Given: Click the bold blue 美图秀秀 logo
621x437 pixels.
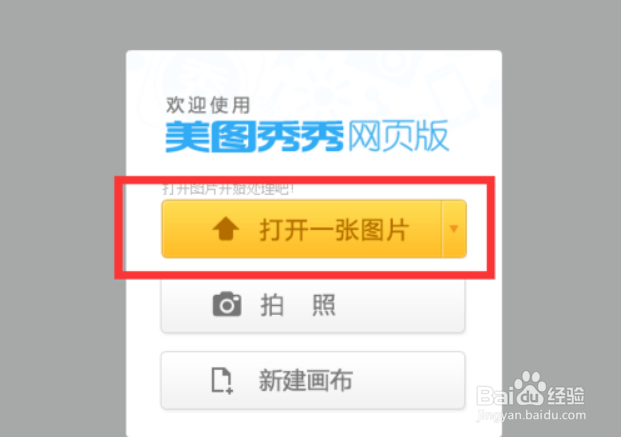Looking at the screenshot, I should coord(254,137).
